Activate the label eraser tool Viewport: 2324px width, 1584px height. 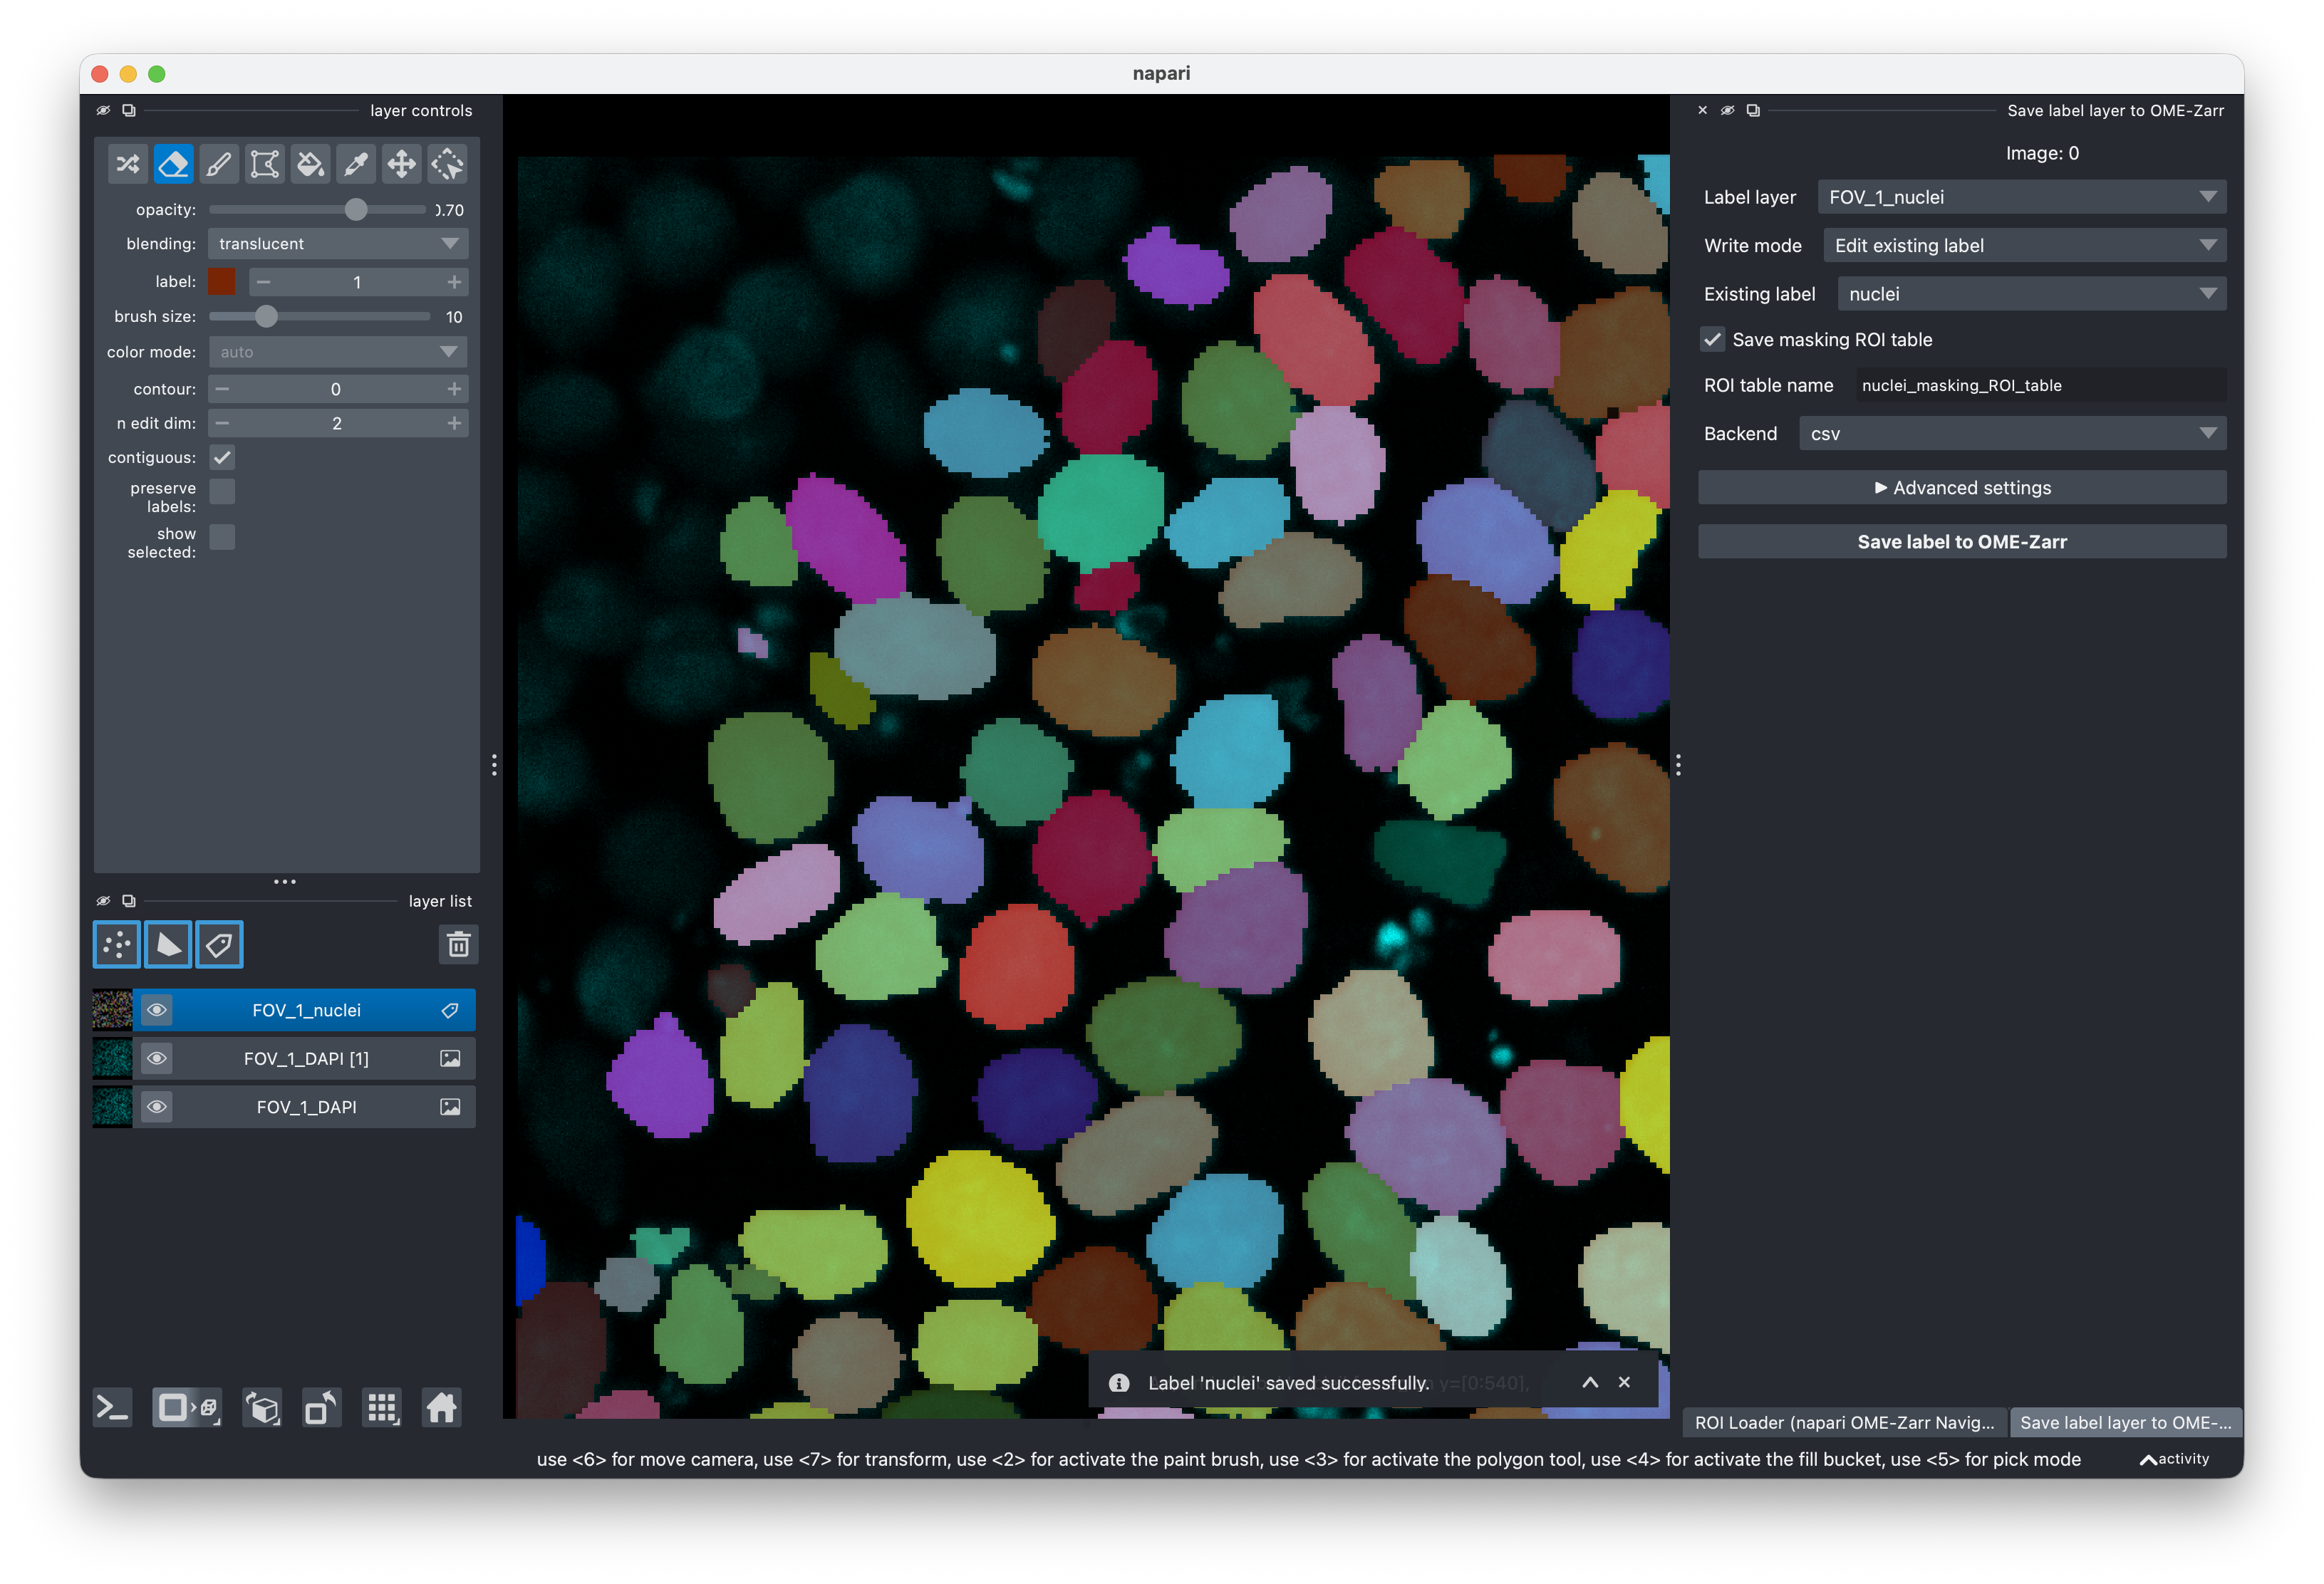click(x=174, y=164)
